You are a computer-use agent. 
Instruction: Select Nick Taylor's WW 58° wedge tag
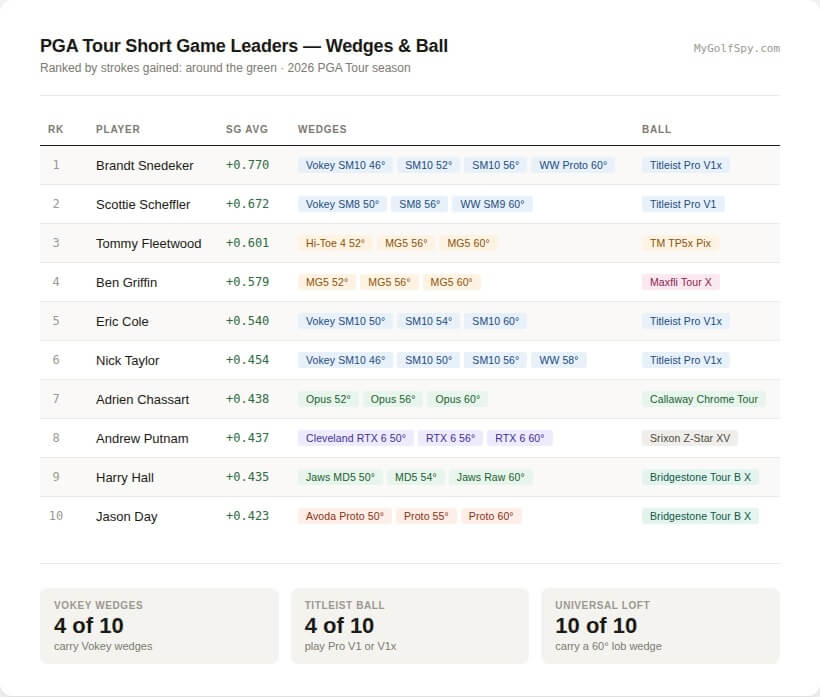pyautogui.click(x=559, y=360)
